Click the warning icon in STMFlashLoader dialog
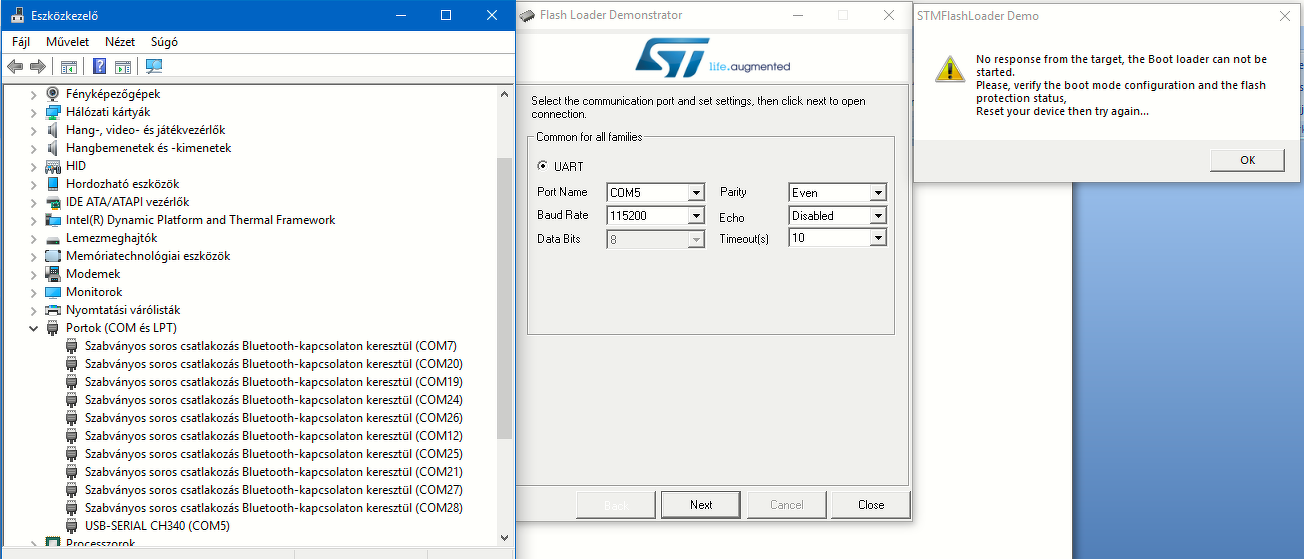 coord(948,68)
